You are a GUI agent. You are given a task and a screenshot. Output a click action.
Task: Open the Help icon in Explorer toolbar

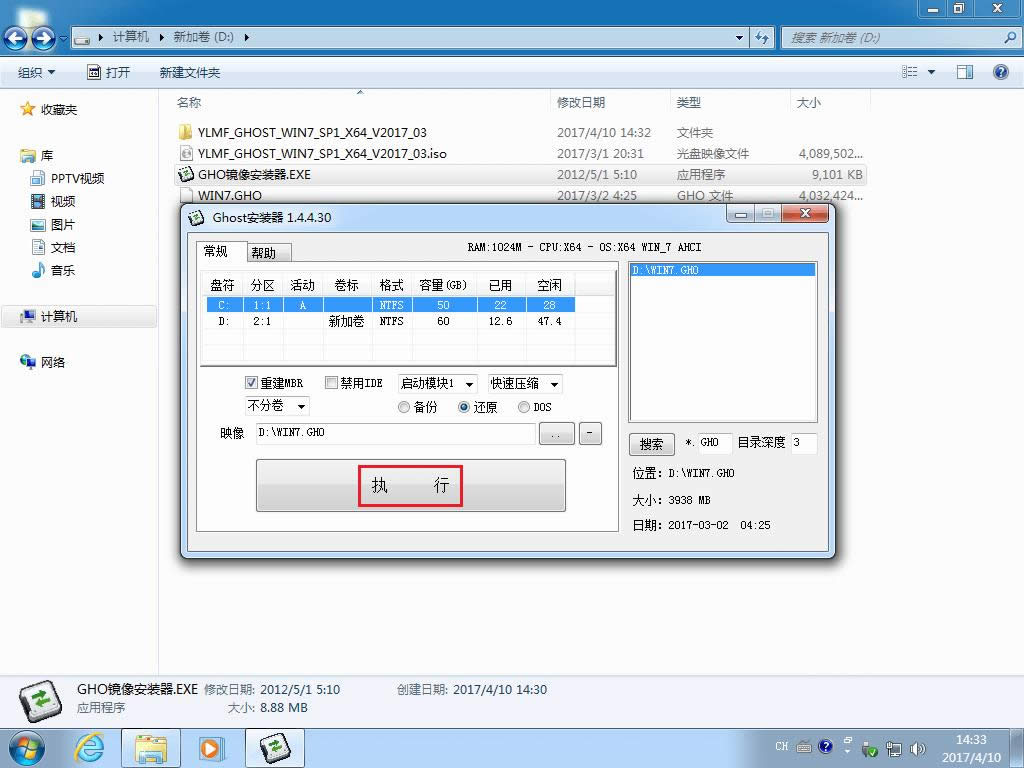pyautogui.click(x=999, y=71)
